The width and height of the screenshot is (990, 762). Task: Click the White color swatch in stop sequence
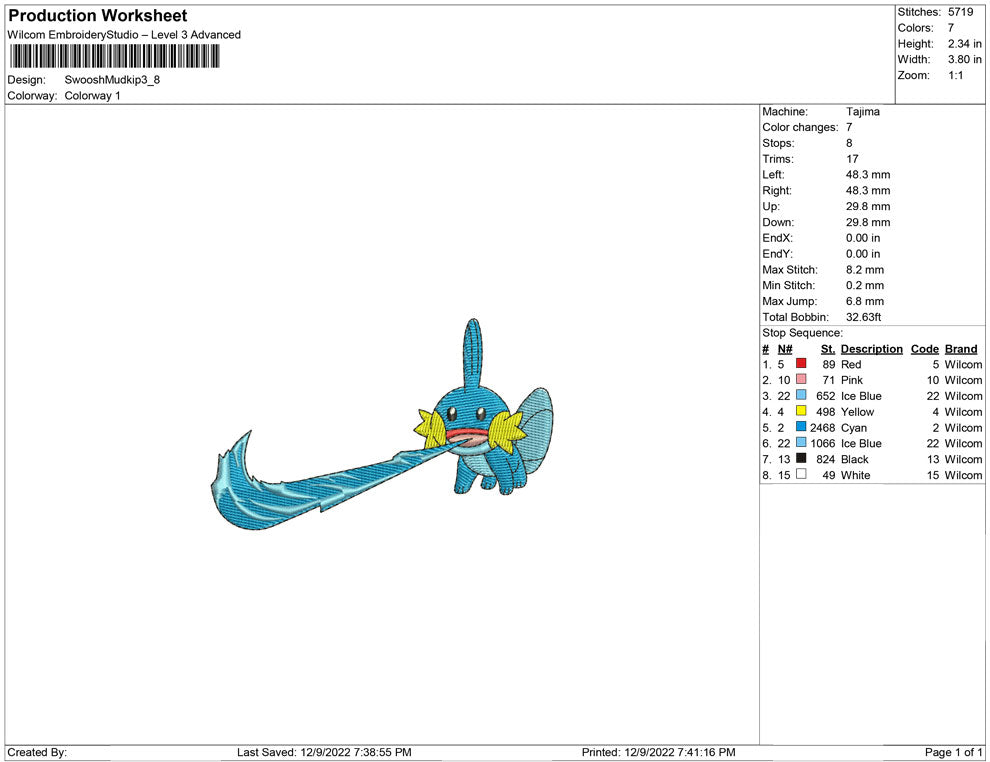pos(801,473)
